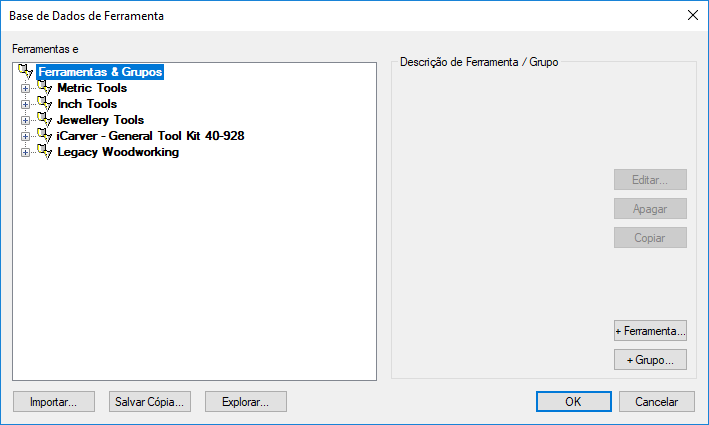709x425 pixels.
Task: Click the Inch Tools group folder icon
Action: [x=44, y=104]
